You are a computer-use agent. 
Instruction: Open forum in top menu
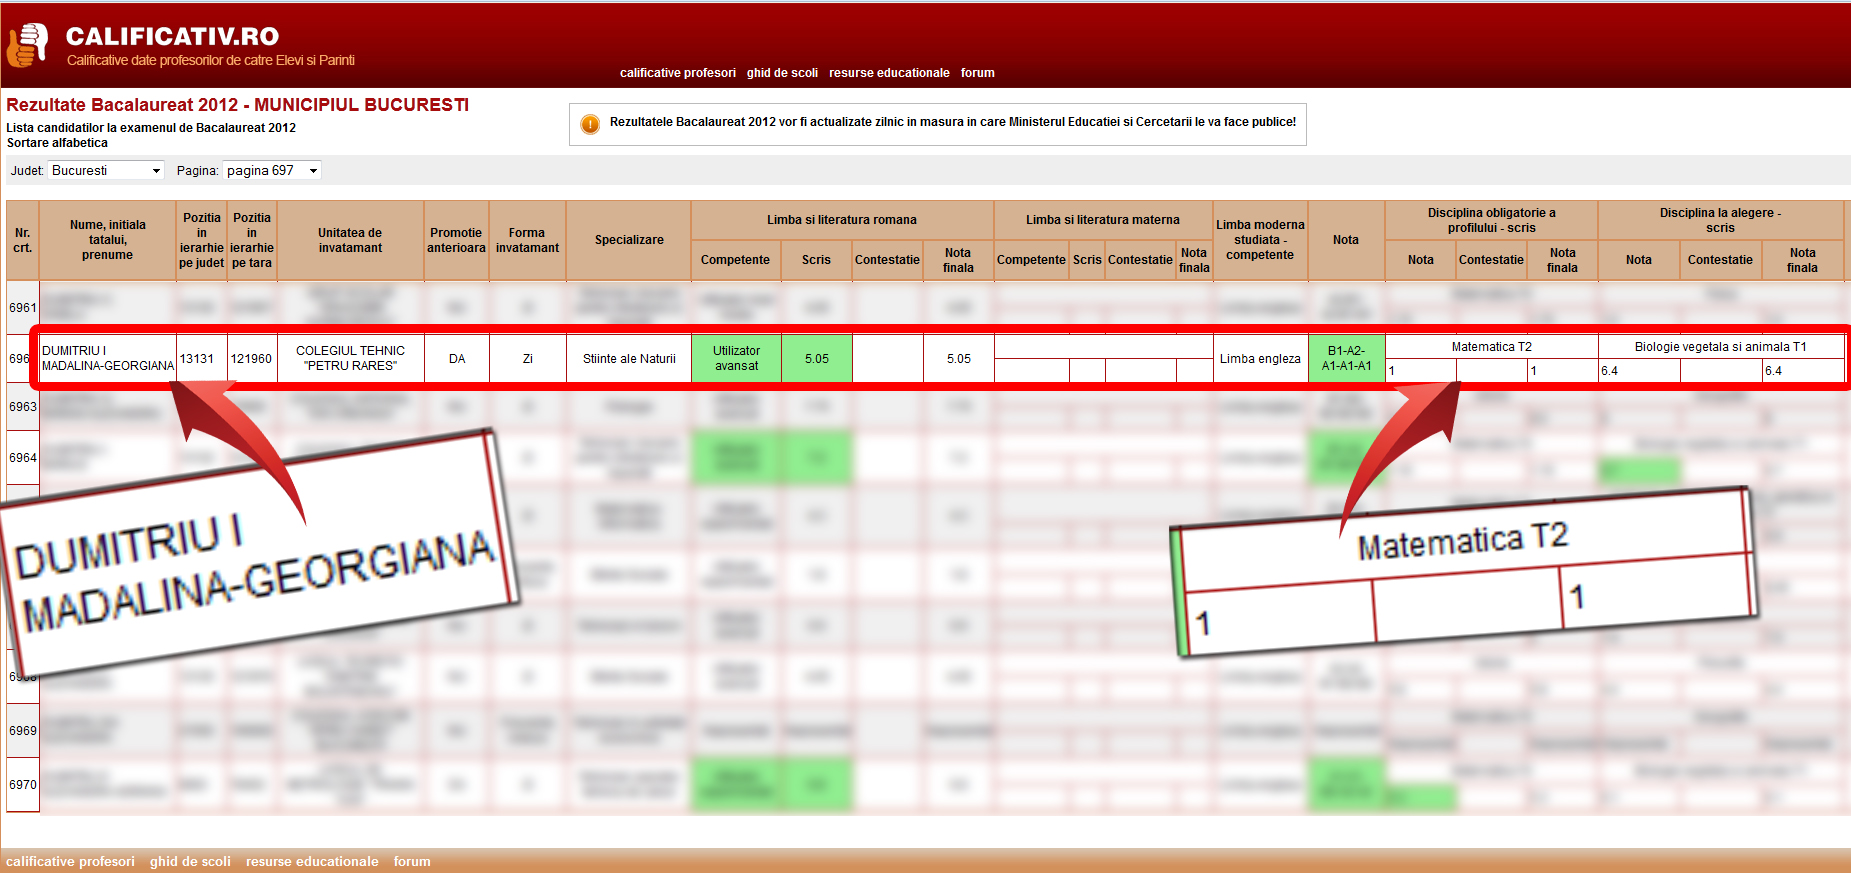click(x=977, y=73)
